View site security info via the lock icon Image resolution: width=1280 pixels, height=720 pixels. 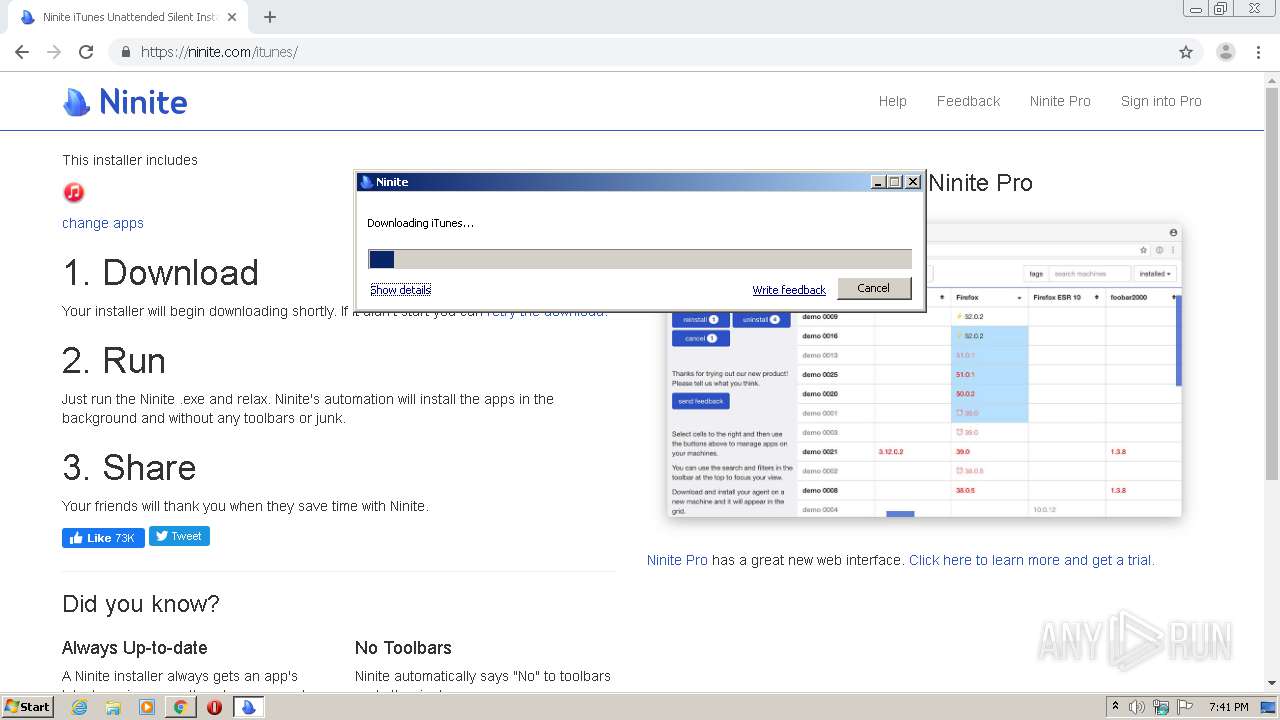pos(126,52)
